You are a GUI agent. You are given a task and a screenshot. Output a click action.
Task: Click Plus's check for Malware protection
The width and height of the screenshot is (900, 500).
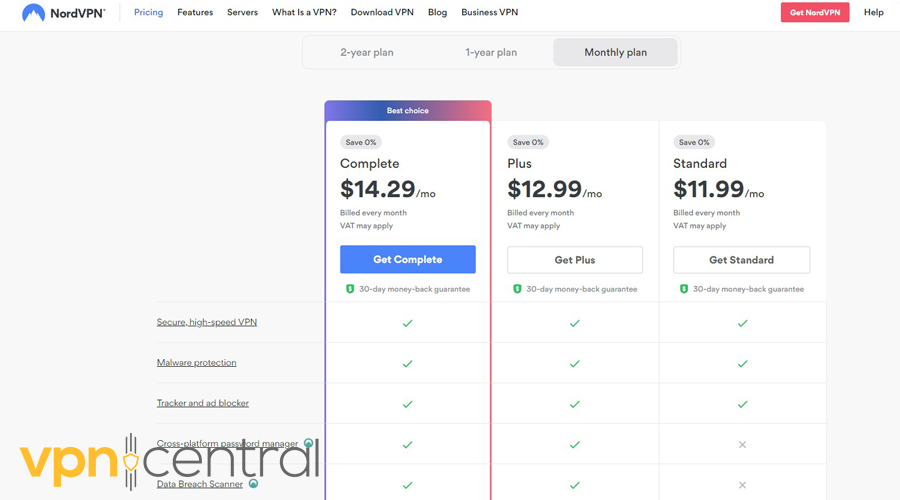pos(575,363)
